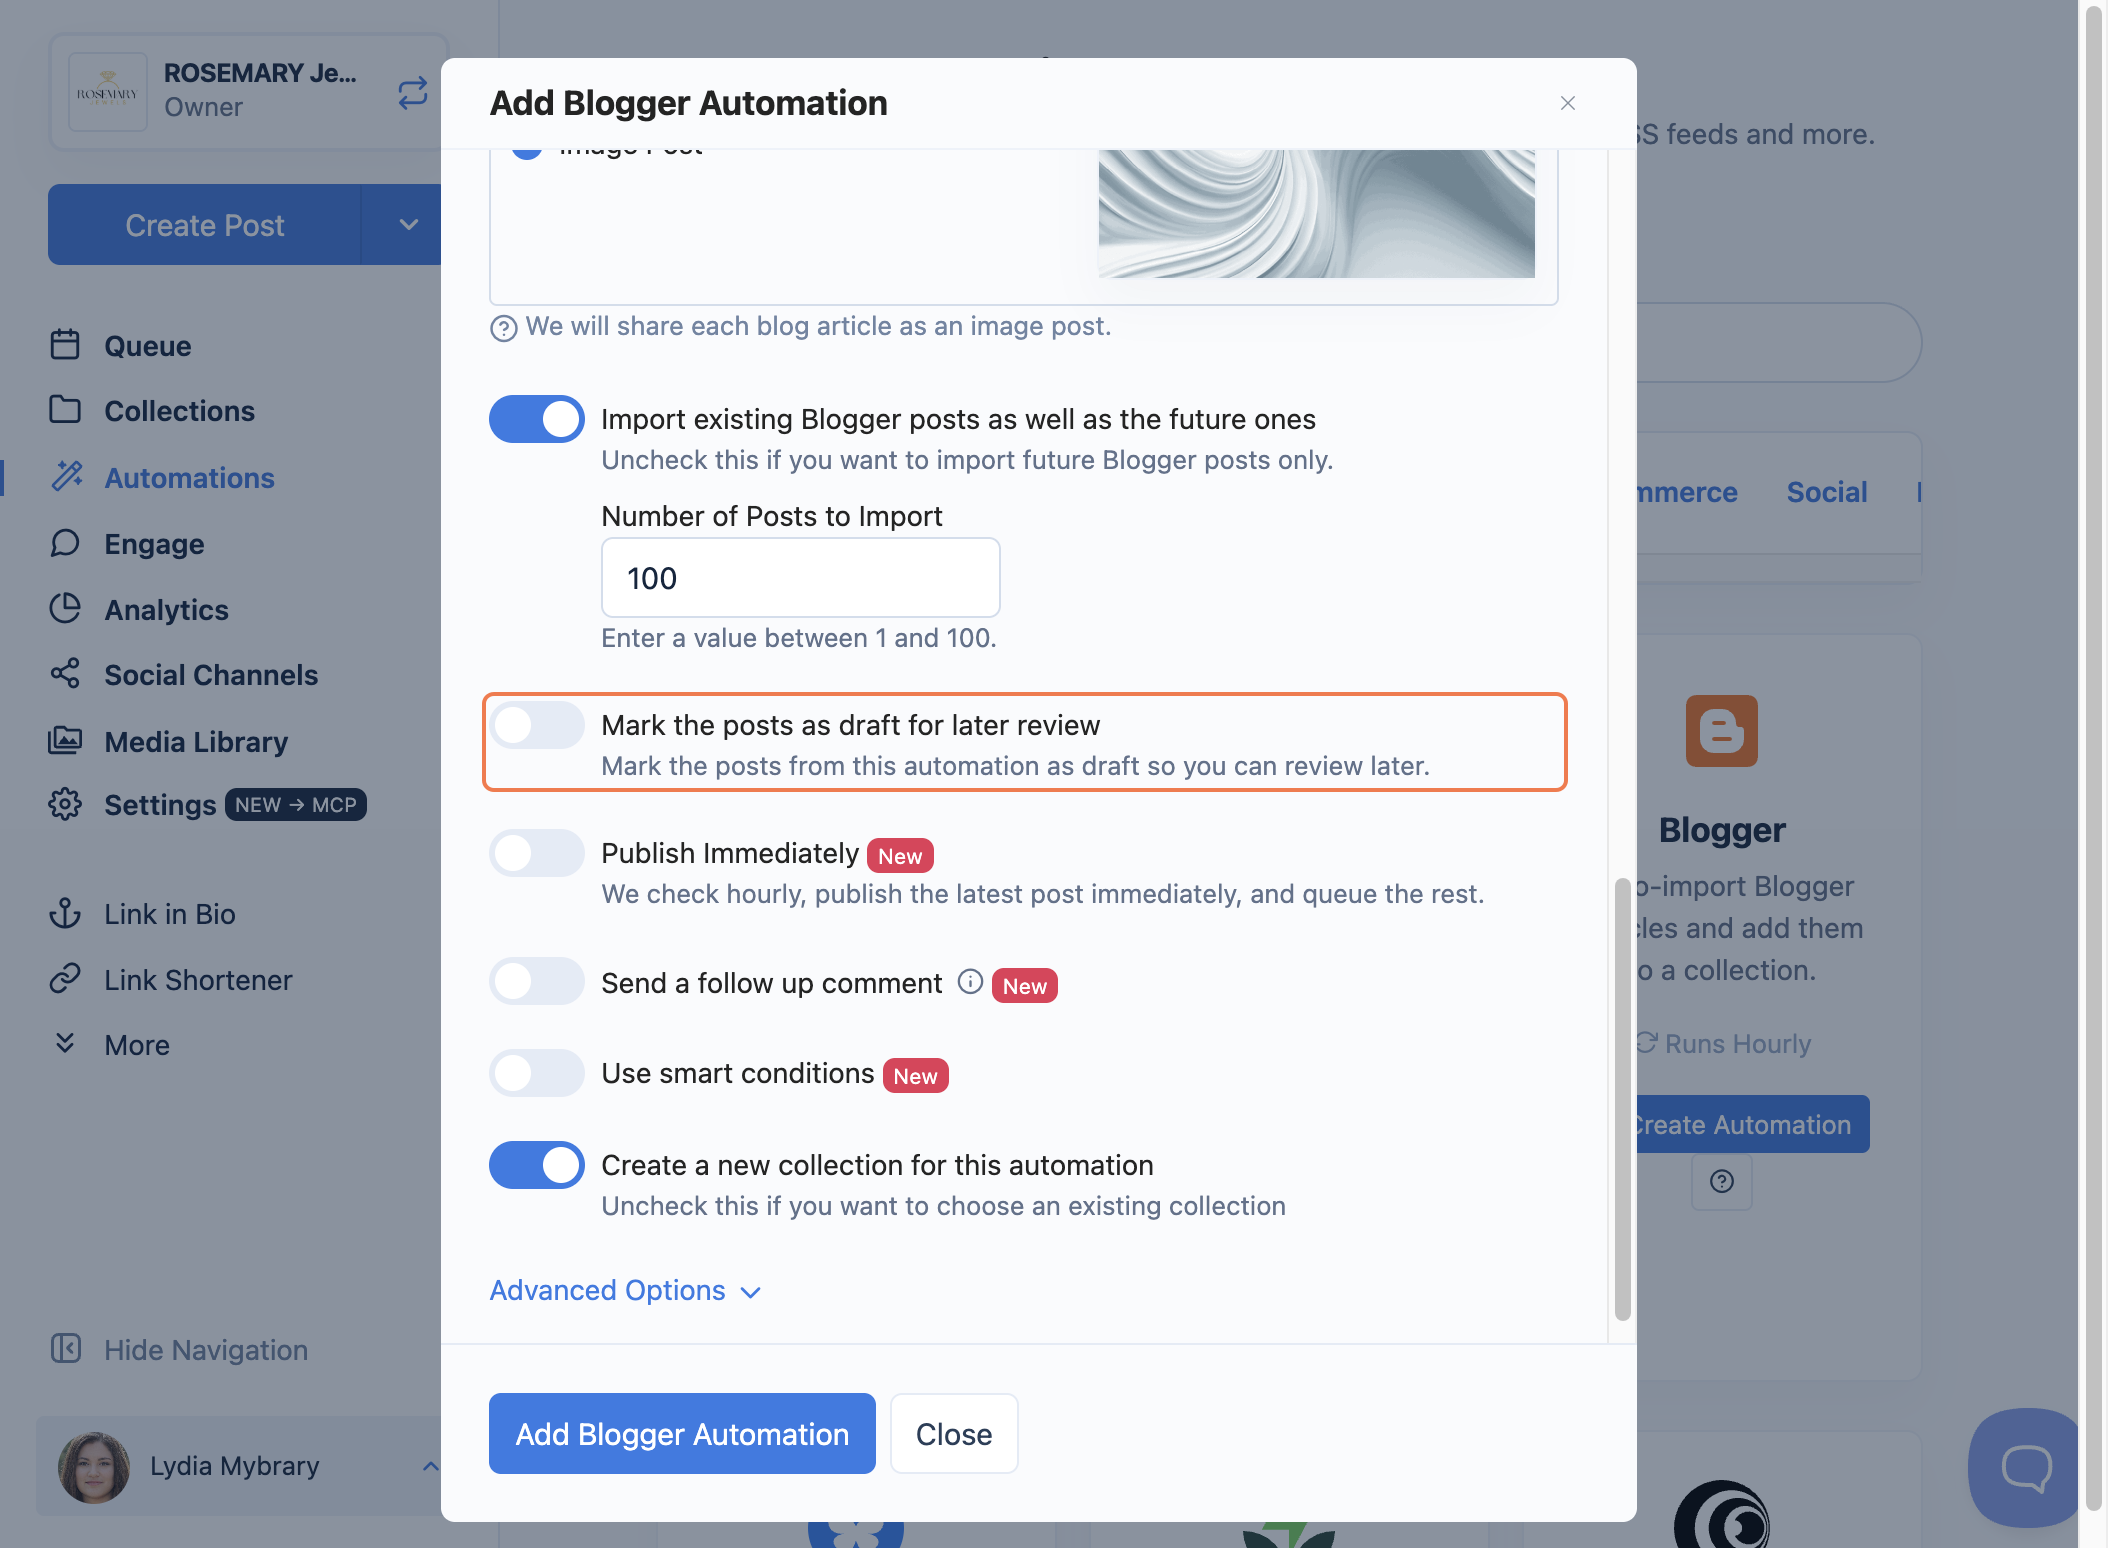Click the help icon beside image post note
Screen dimensions: 2108x1548
[x=504, y=328]
